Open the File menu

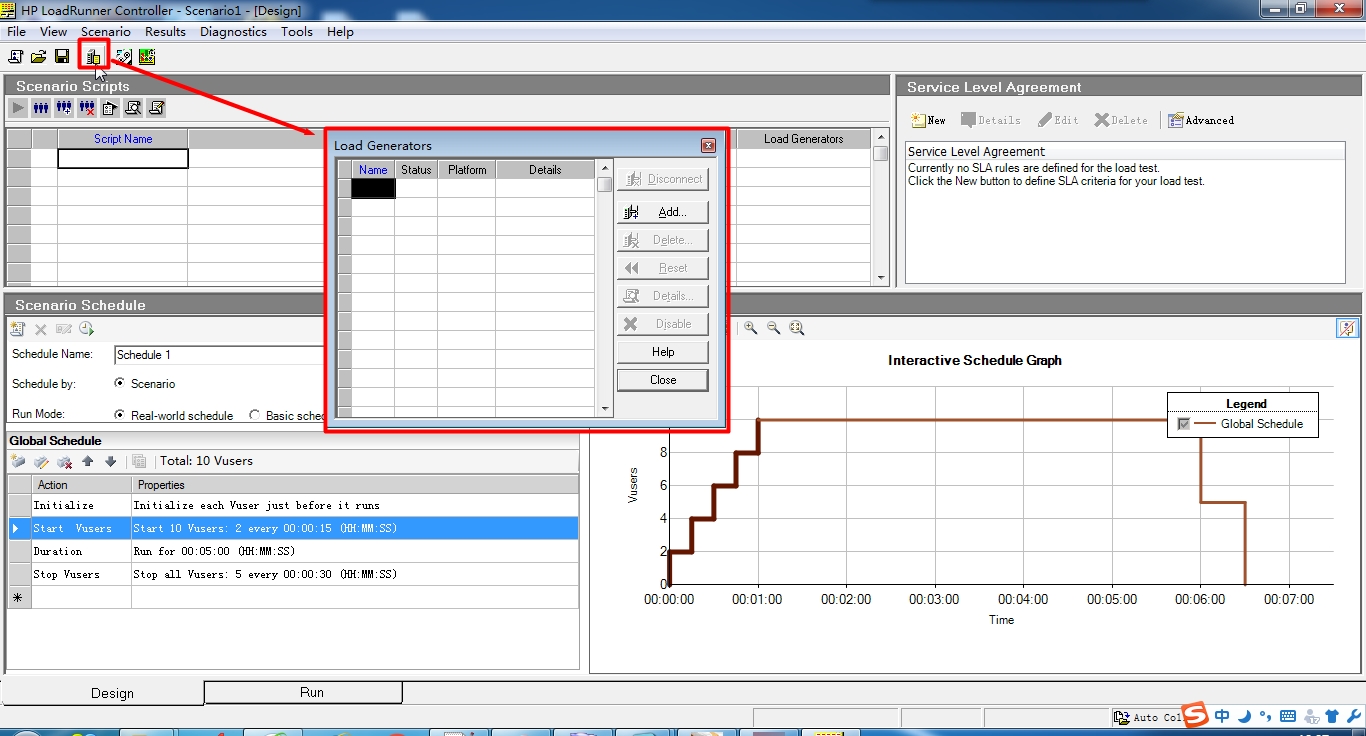tap(16, 32)
